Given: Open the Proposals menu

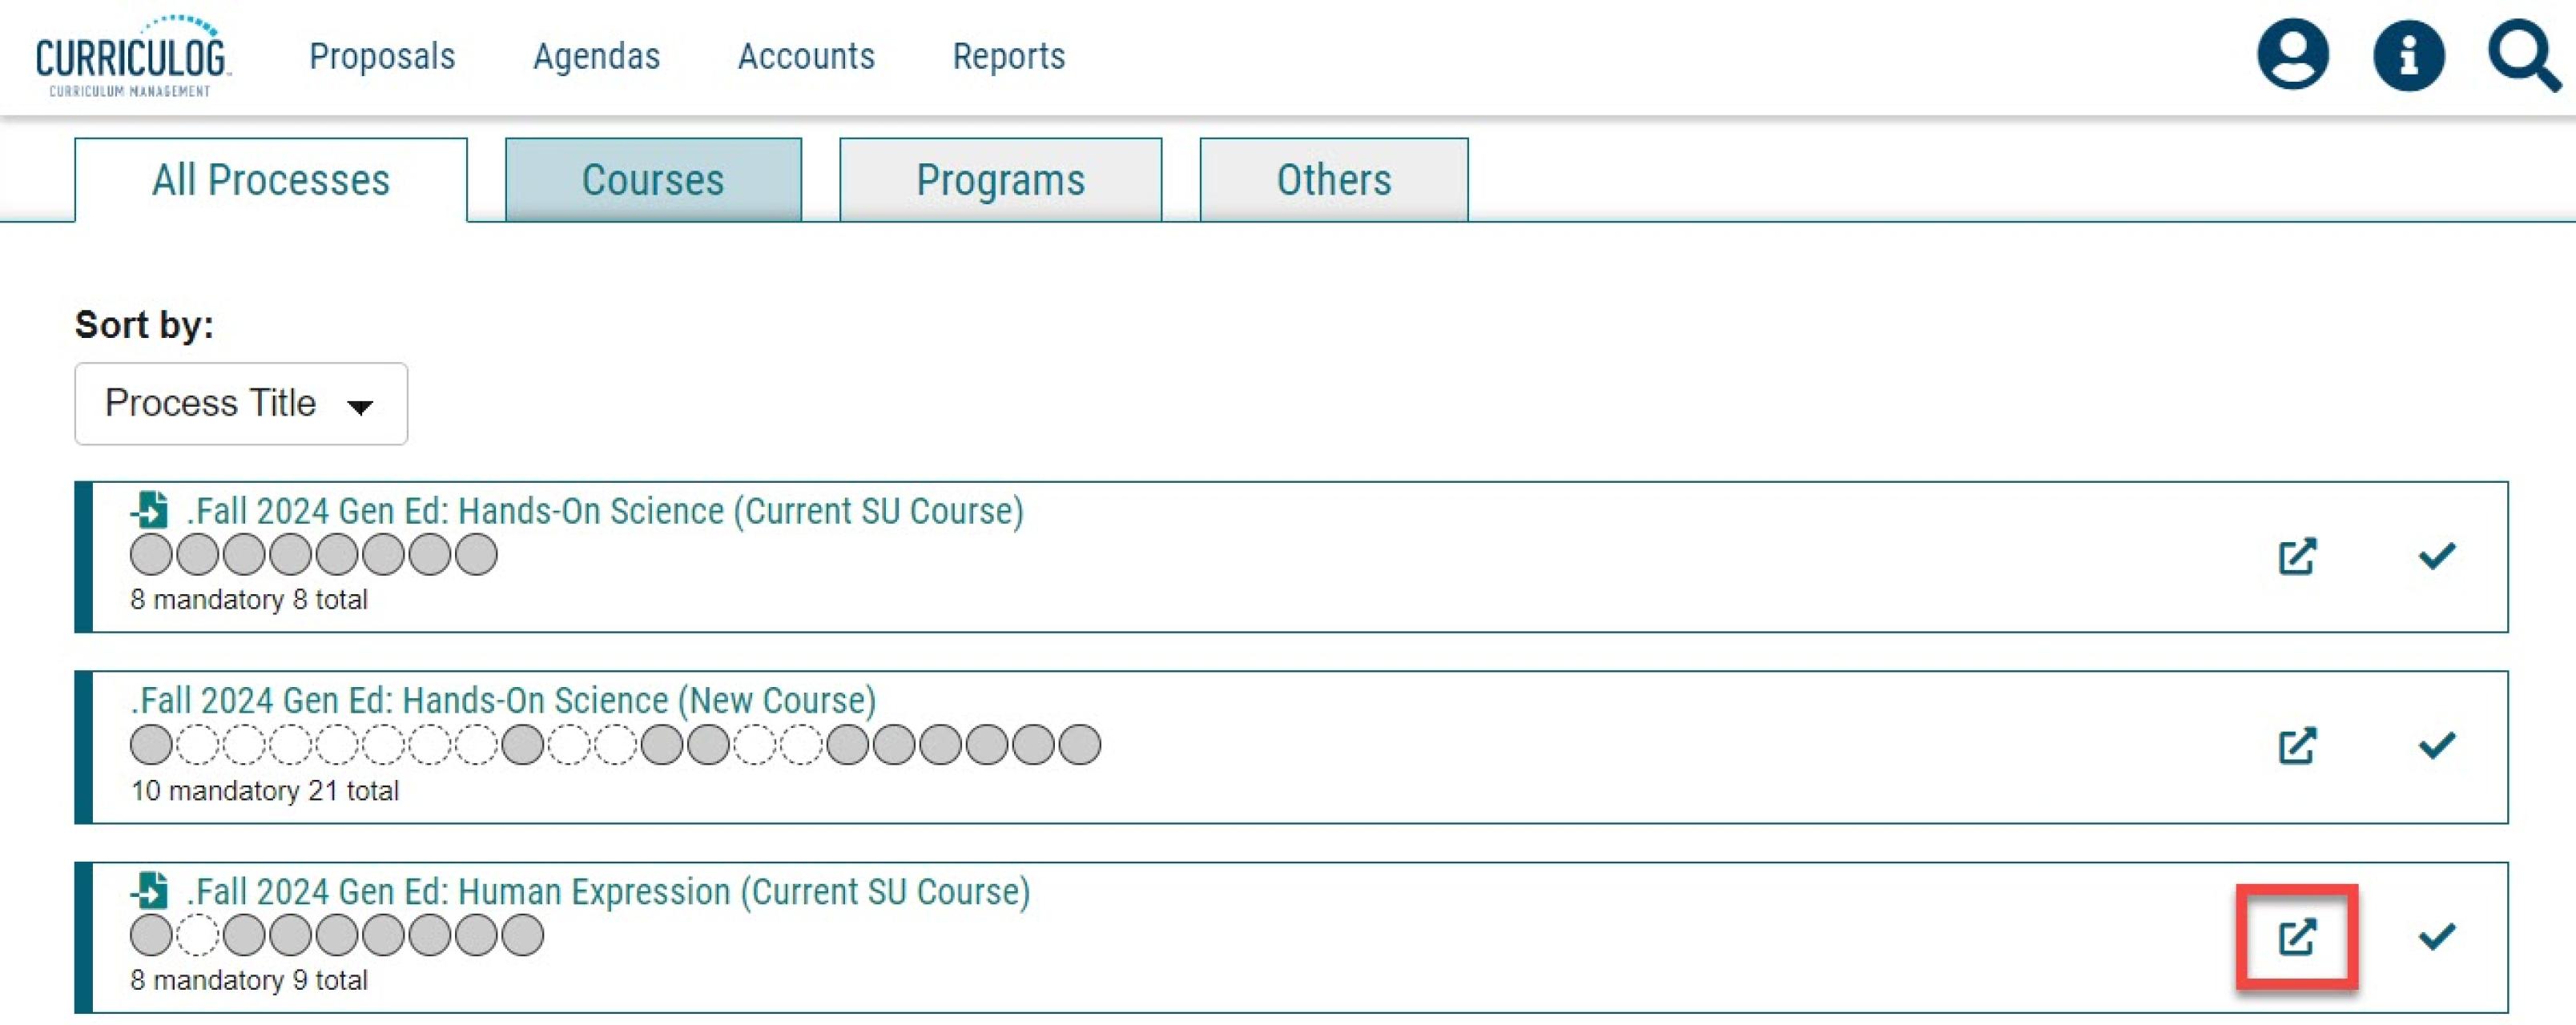Looking at the screenshot, I should pos(383,57).
